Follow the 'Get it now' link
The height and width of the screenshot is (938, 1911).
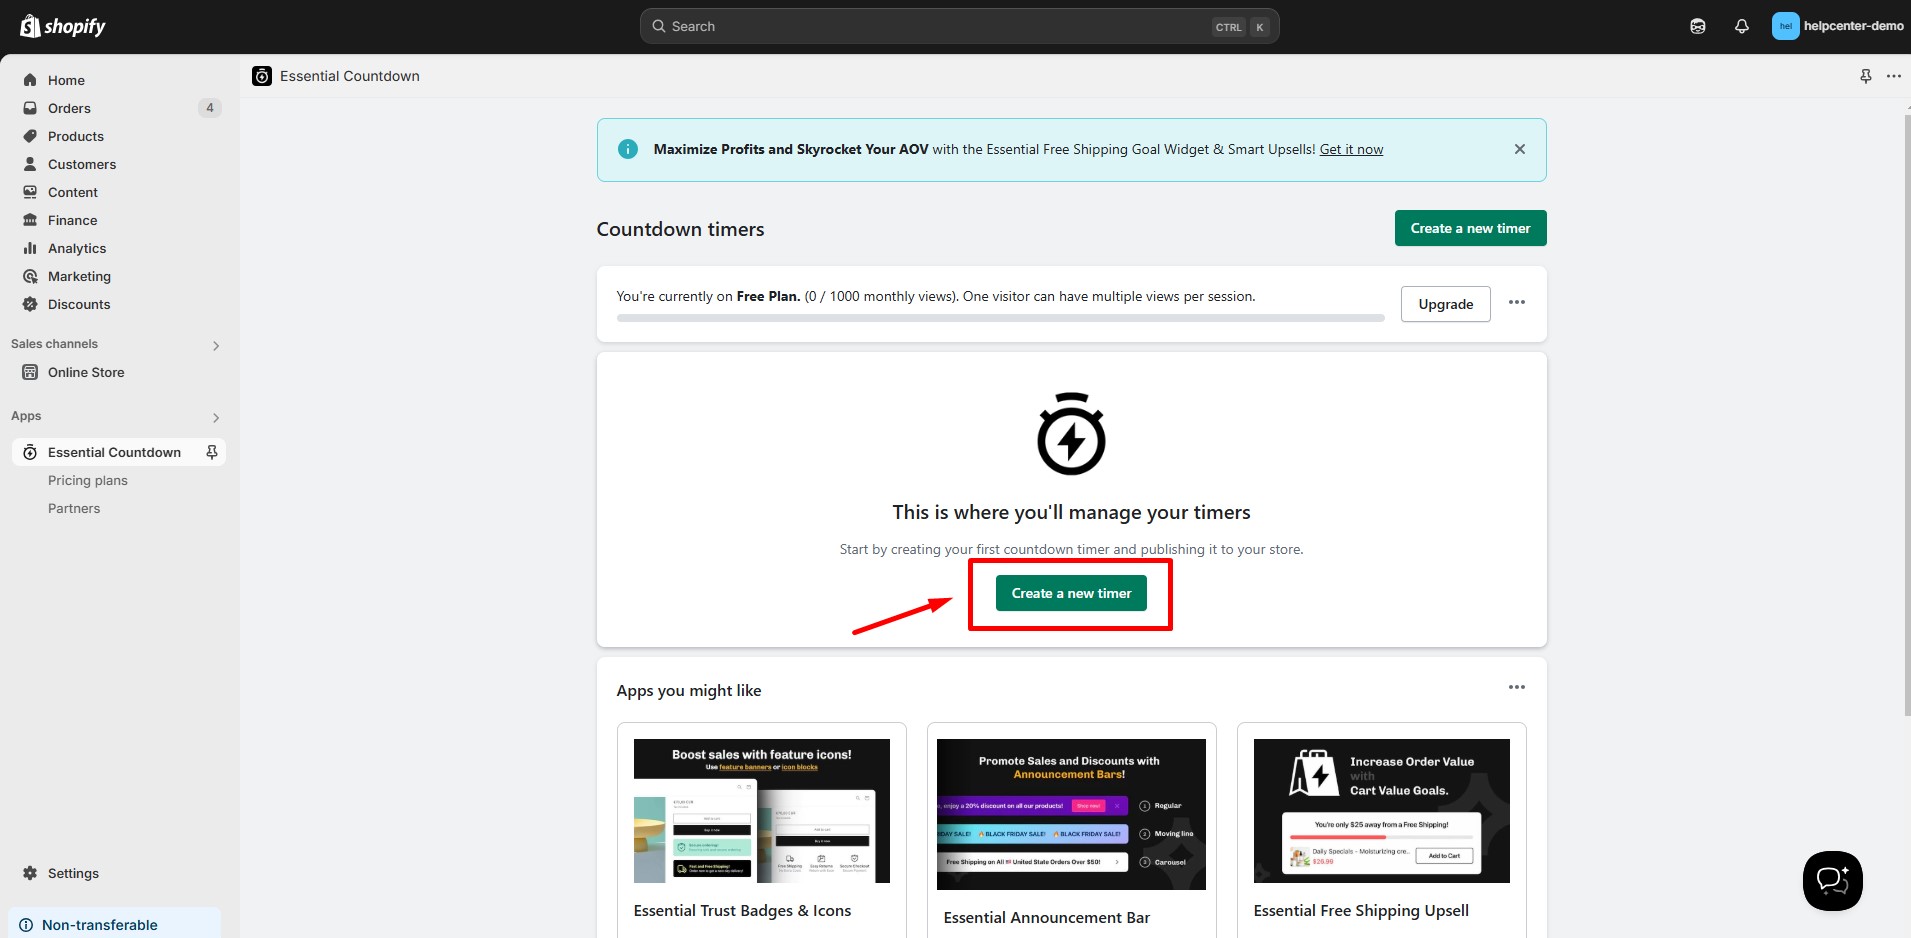[1351, 149]
